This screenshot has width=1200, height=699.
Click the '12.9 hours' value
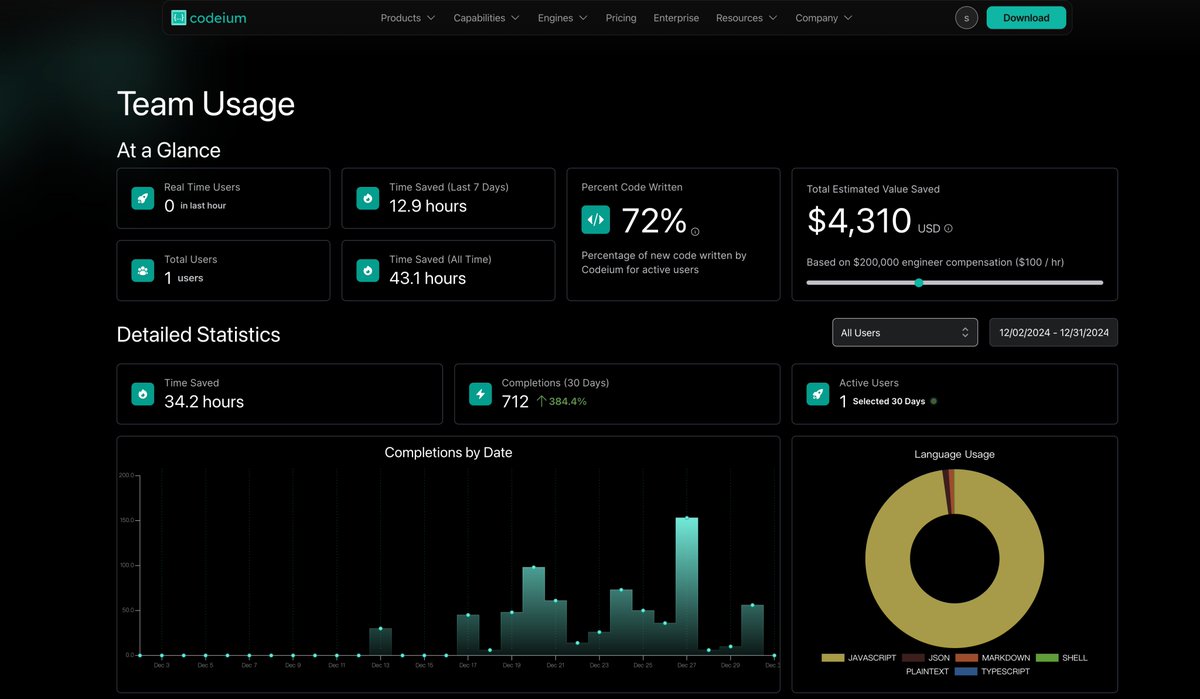(x=428, y=206)
